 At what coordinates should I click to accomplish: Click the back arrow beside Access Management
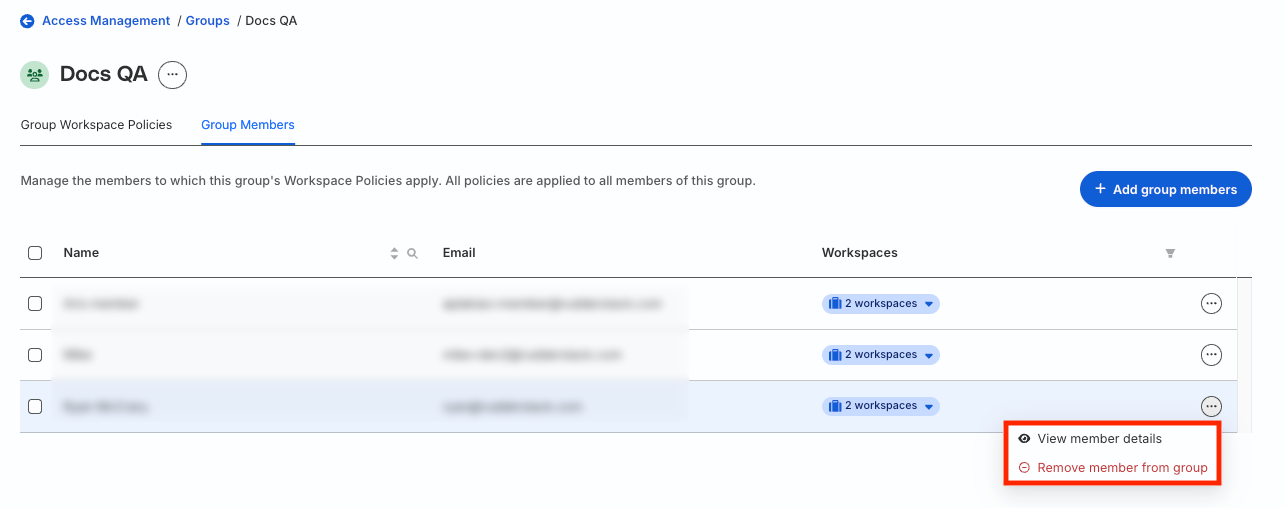tap(27, 21)
